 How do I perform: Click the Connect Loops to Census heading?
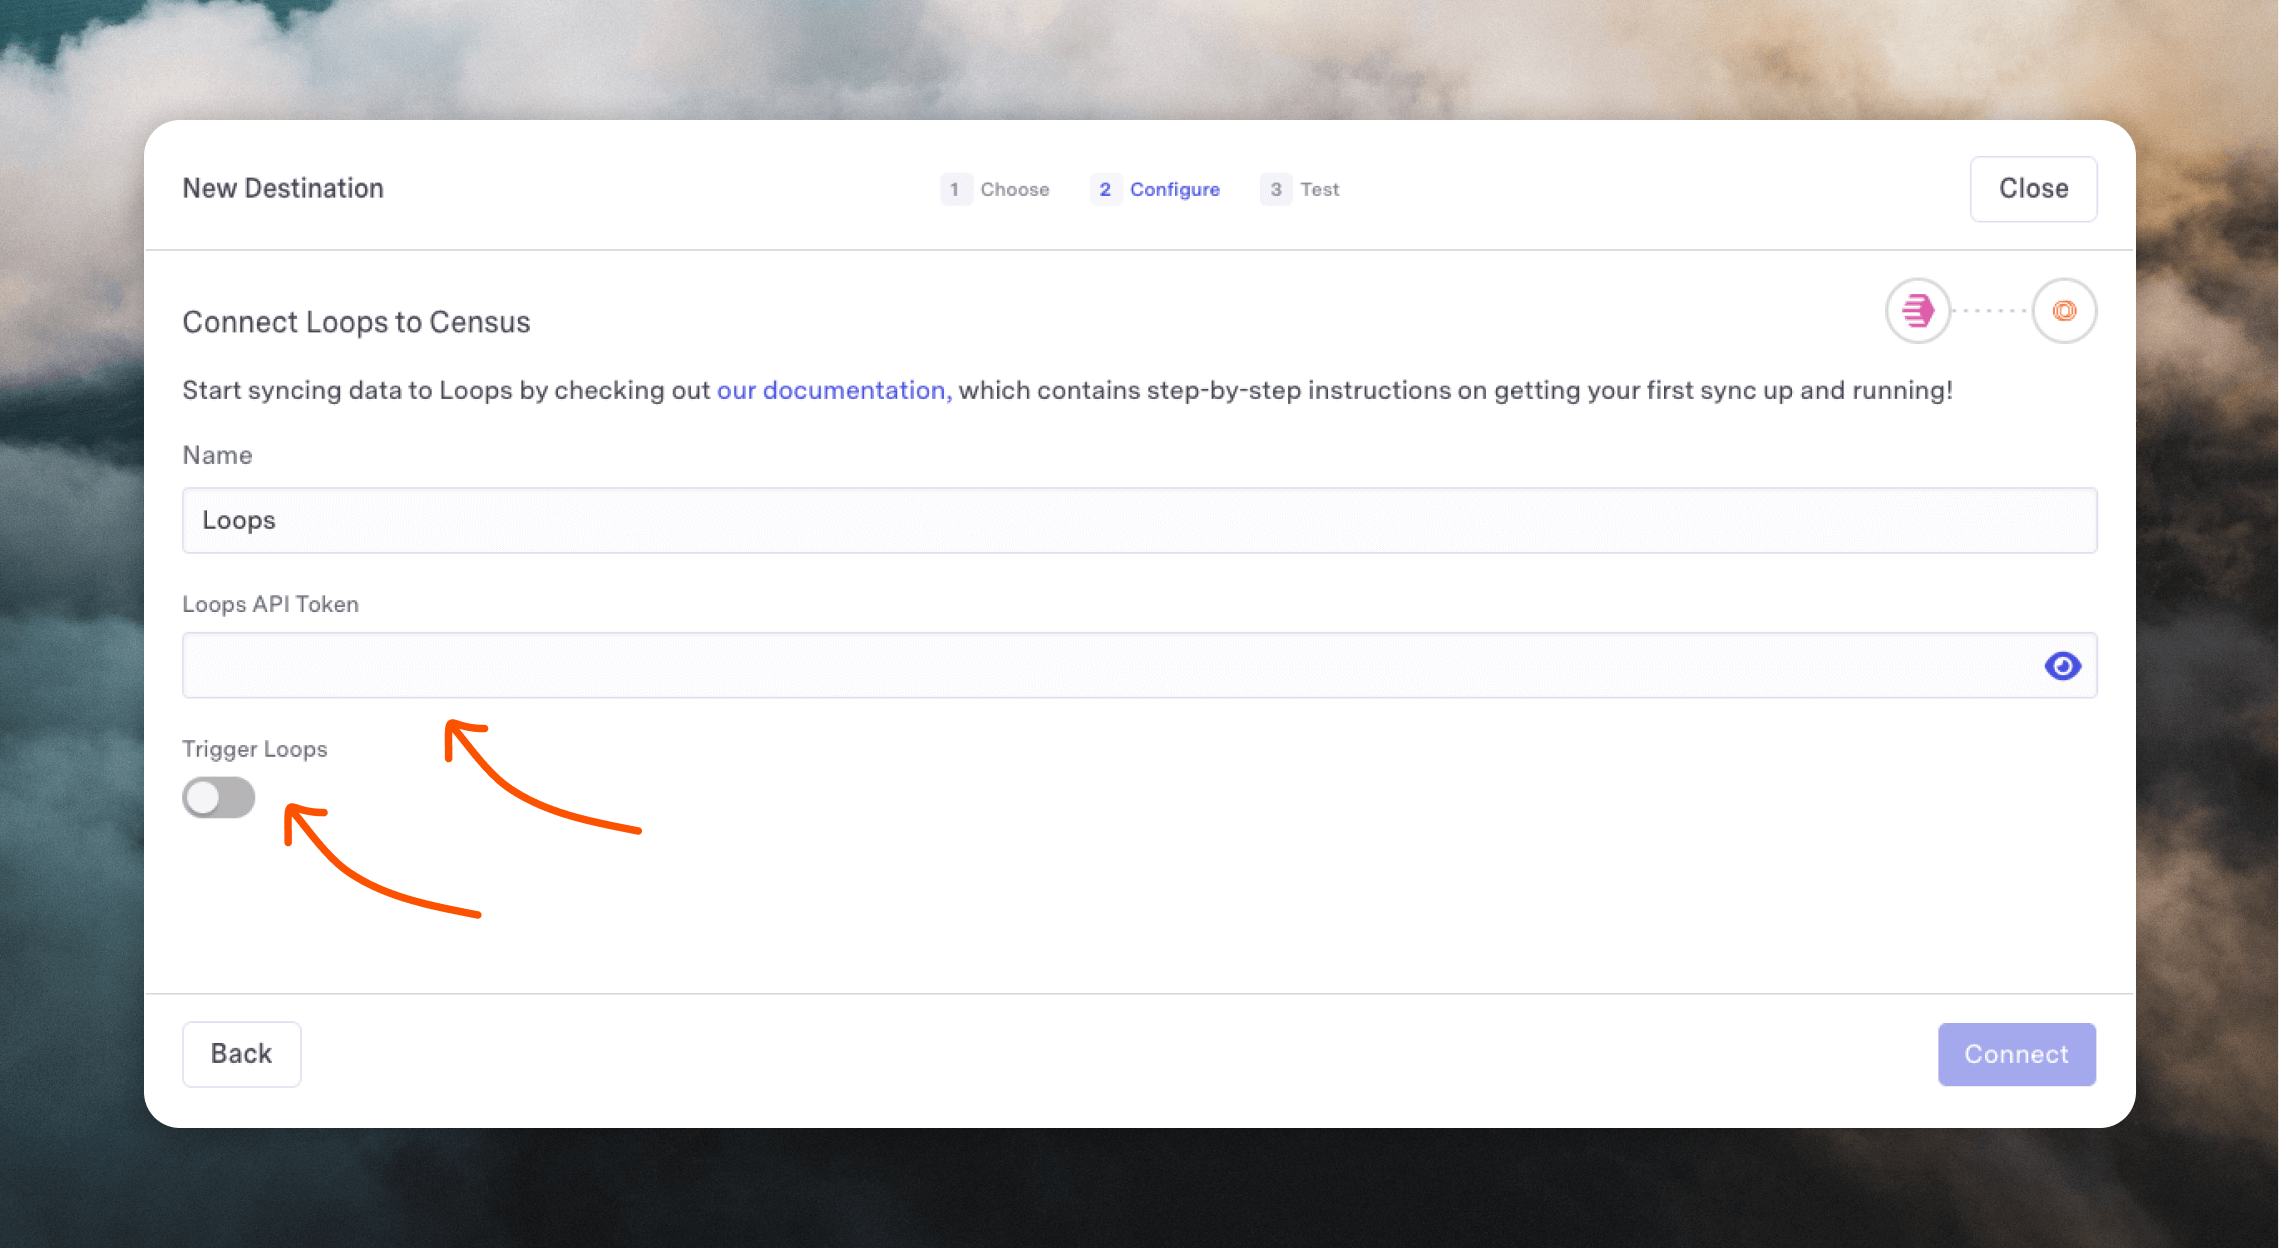[356, 322]
